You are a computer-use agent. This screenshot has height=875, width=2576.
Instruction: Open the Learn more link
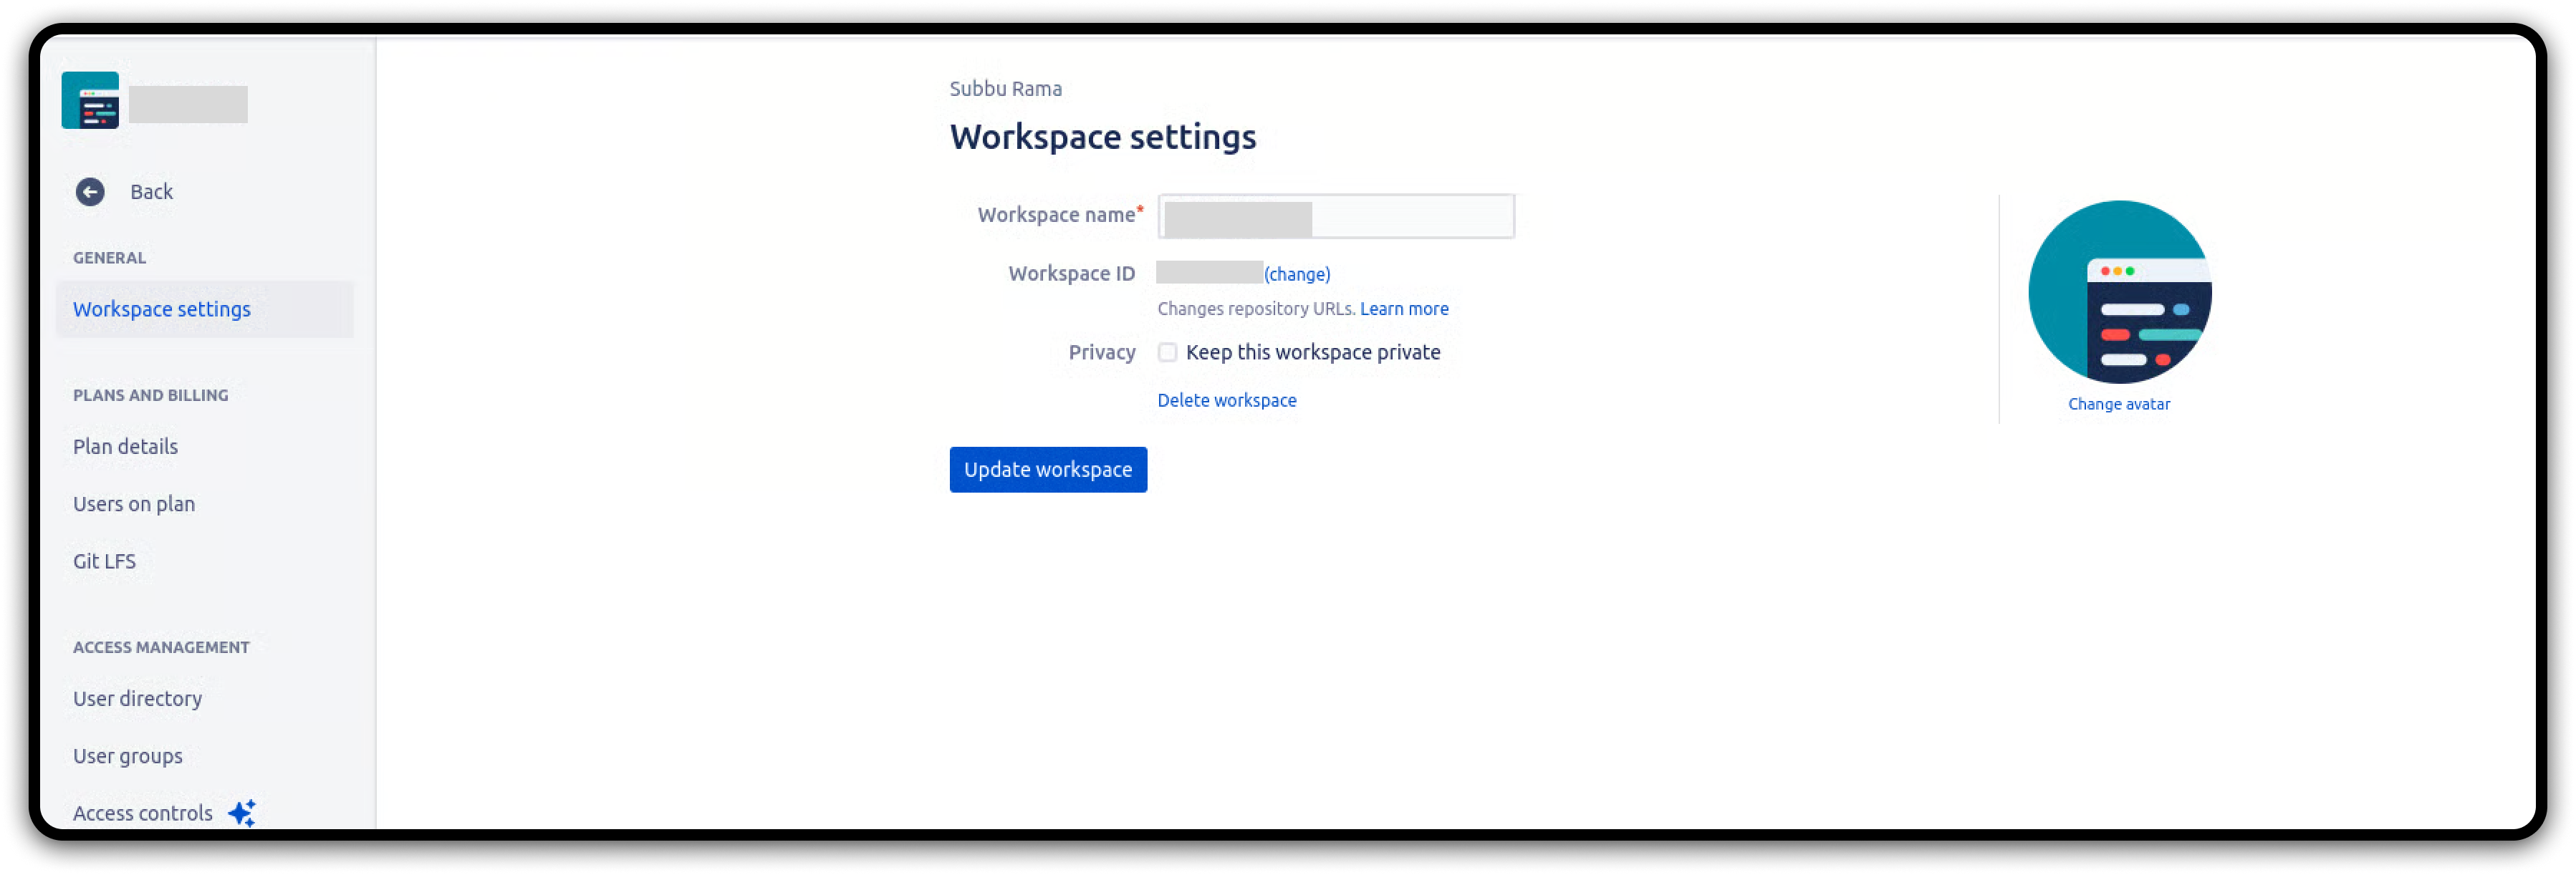1403,309
